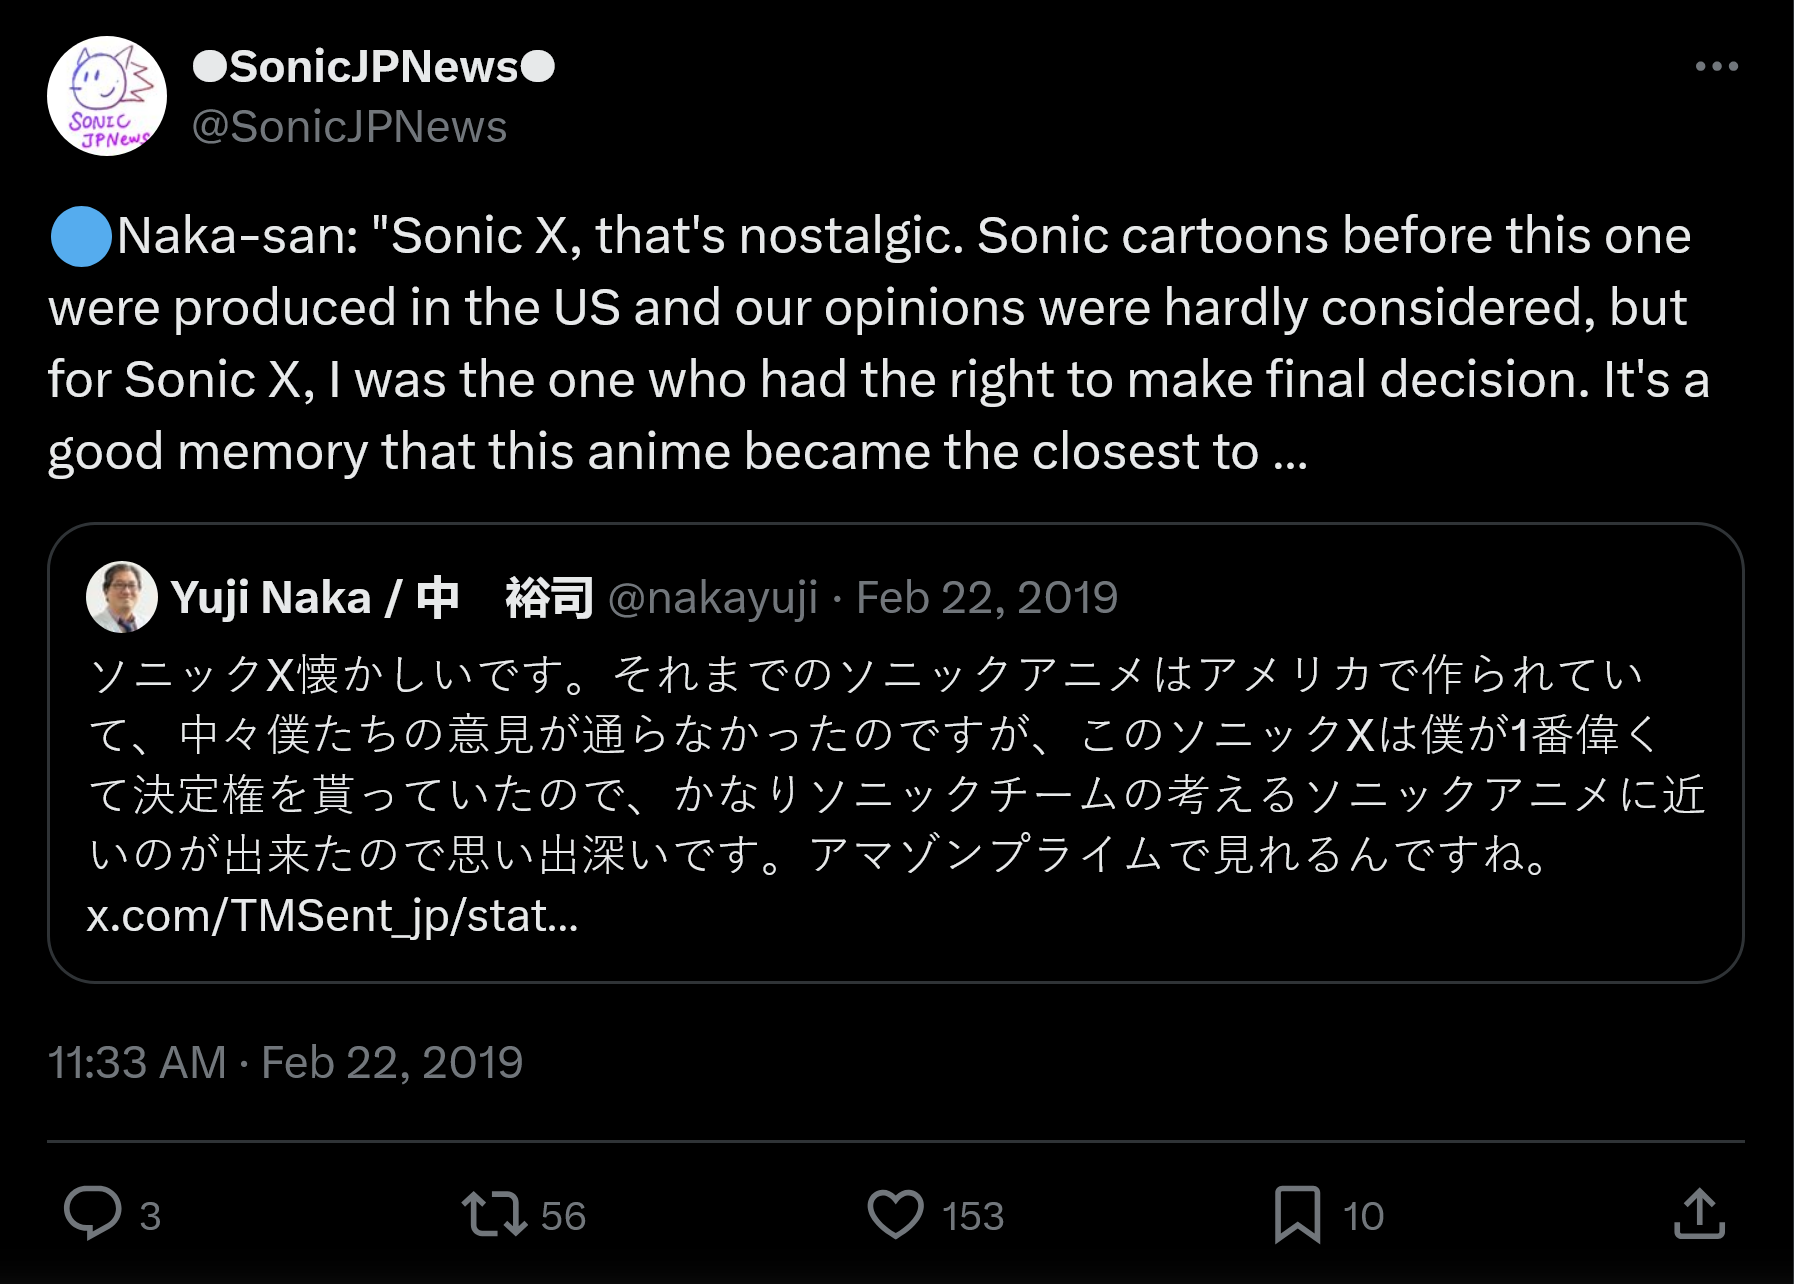Like the tweet with heart icon
The height and width of the screenshot is (1284, 1794).
pyautogui.click(x=895, y=1214)
